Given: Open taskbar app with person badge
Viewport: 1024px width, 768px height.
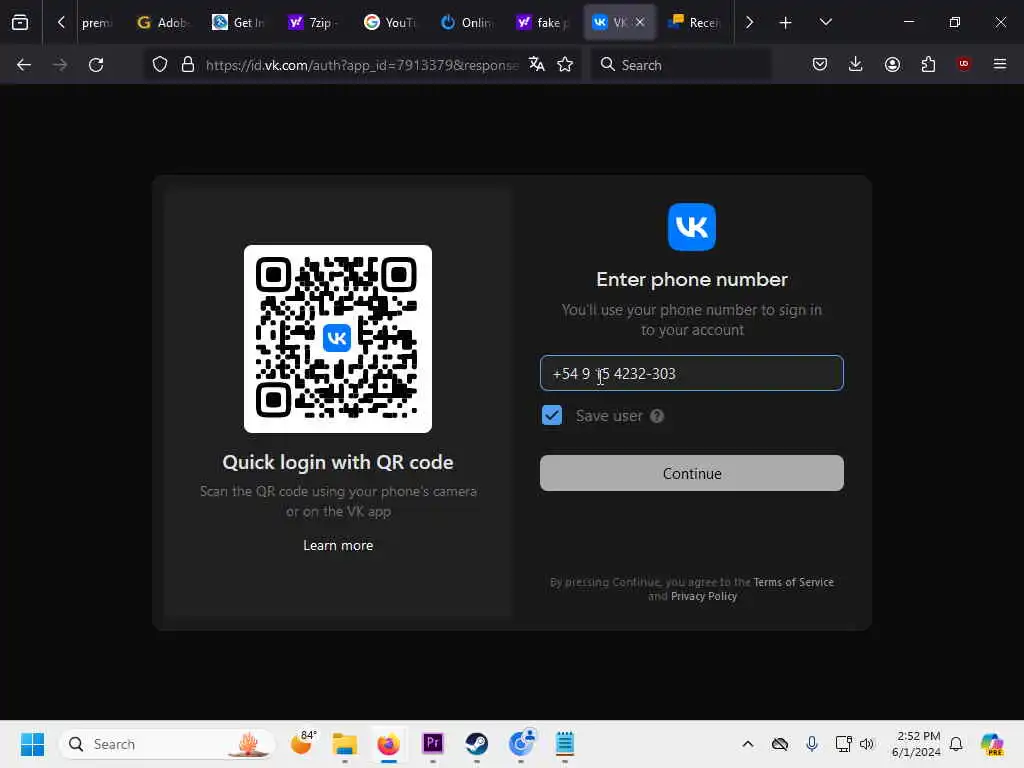Looking at the screenshot, I should coord(521,743).
